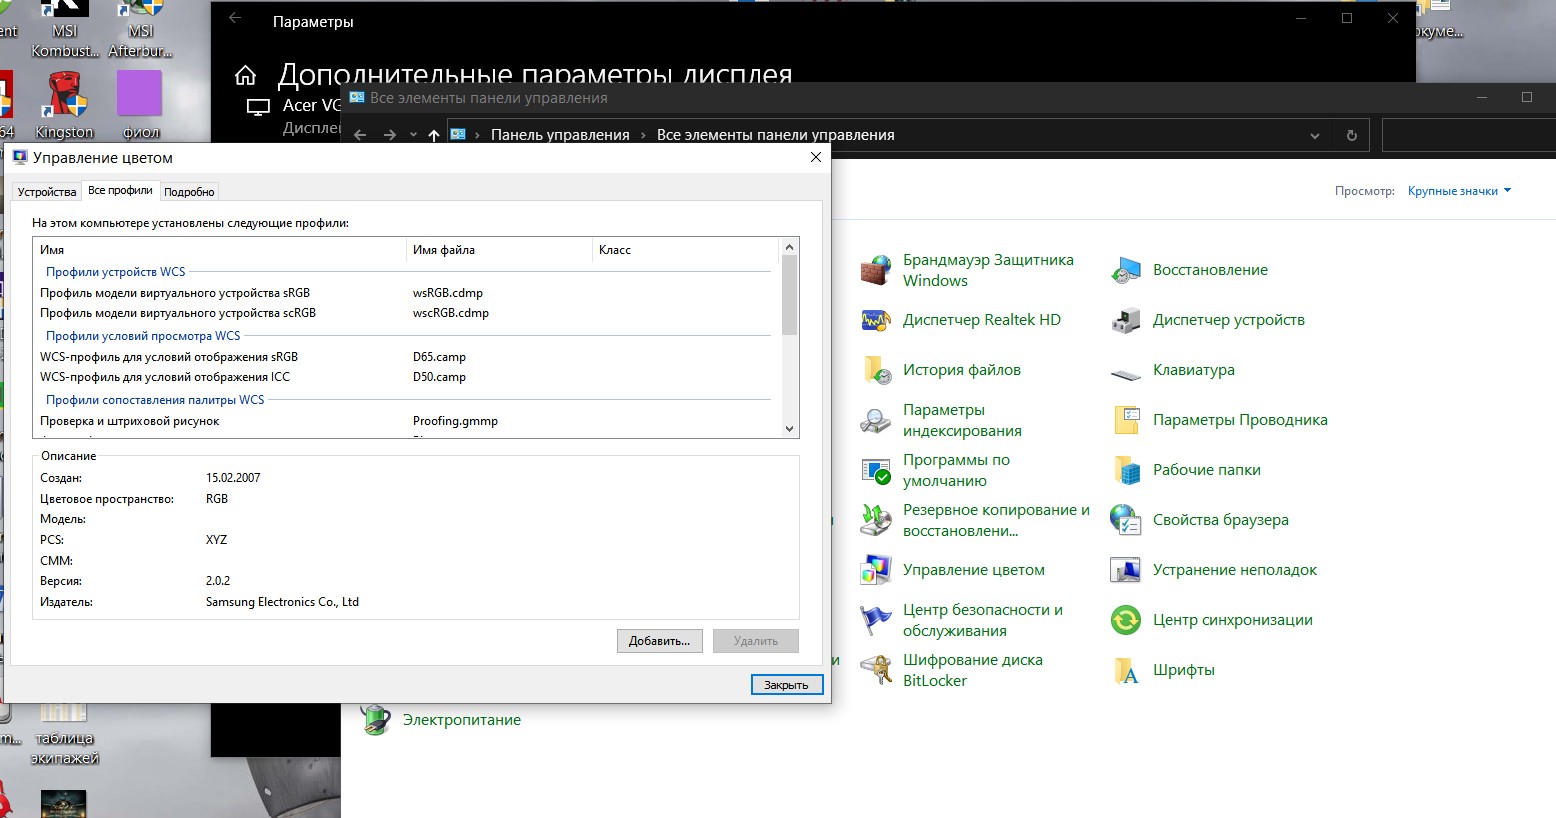Open the Power Options (Электропитание) icon
Screen dimensions: 1556x818
376,720
